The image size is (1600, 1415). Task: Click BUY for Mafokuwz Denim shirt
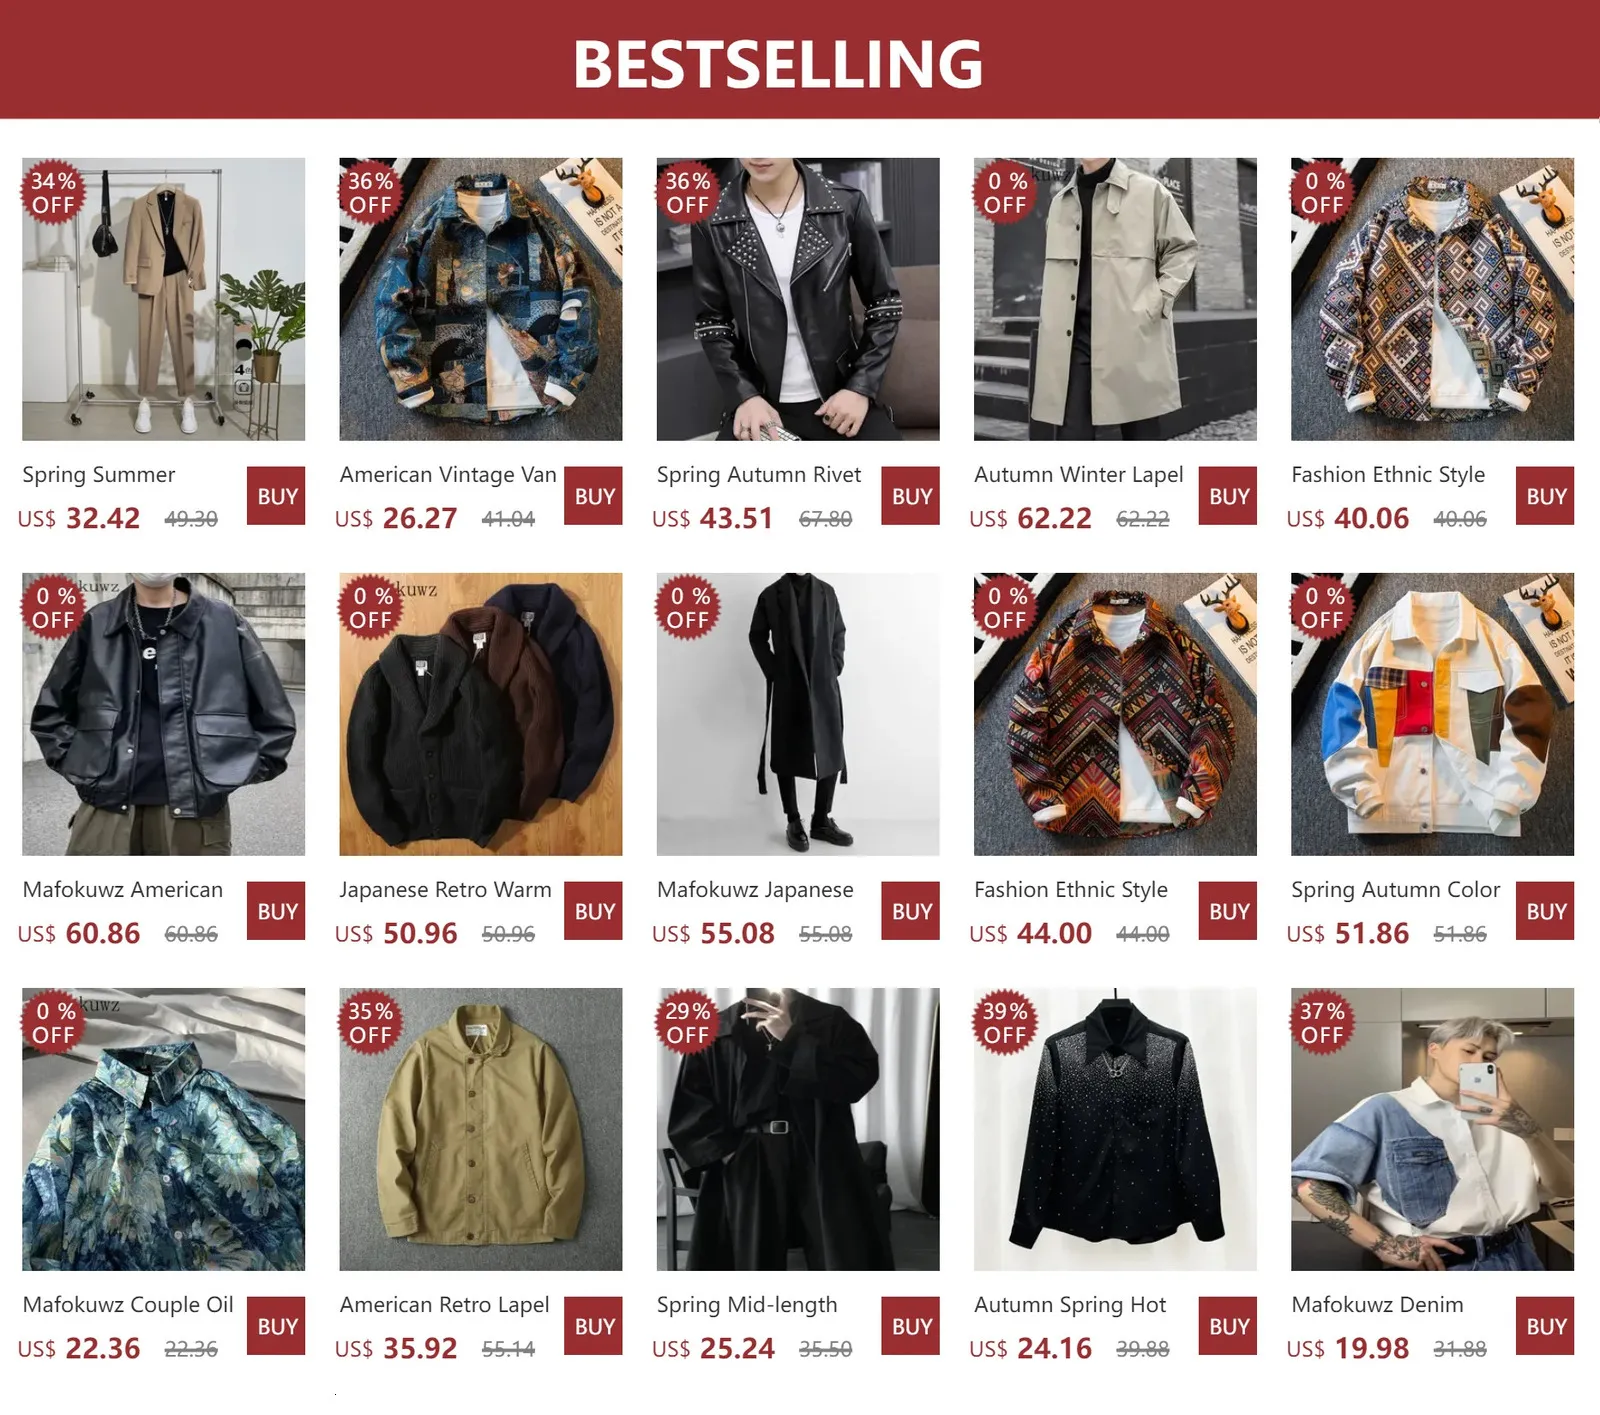point(1546,1326)
